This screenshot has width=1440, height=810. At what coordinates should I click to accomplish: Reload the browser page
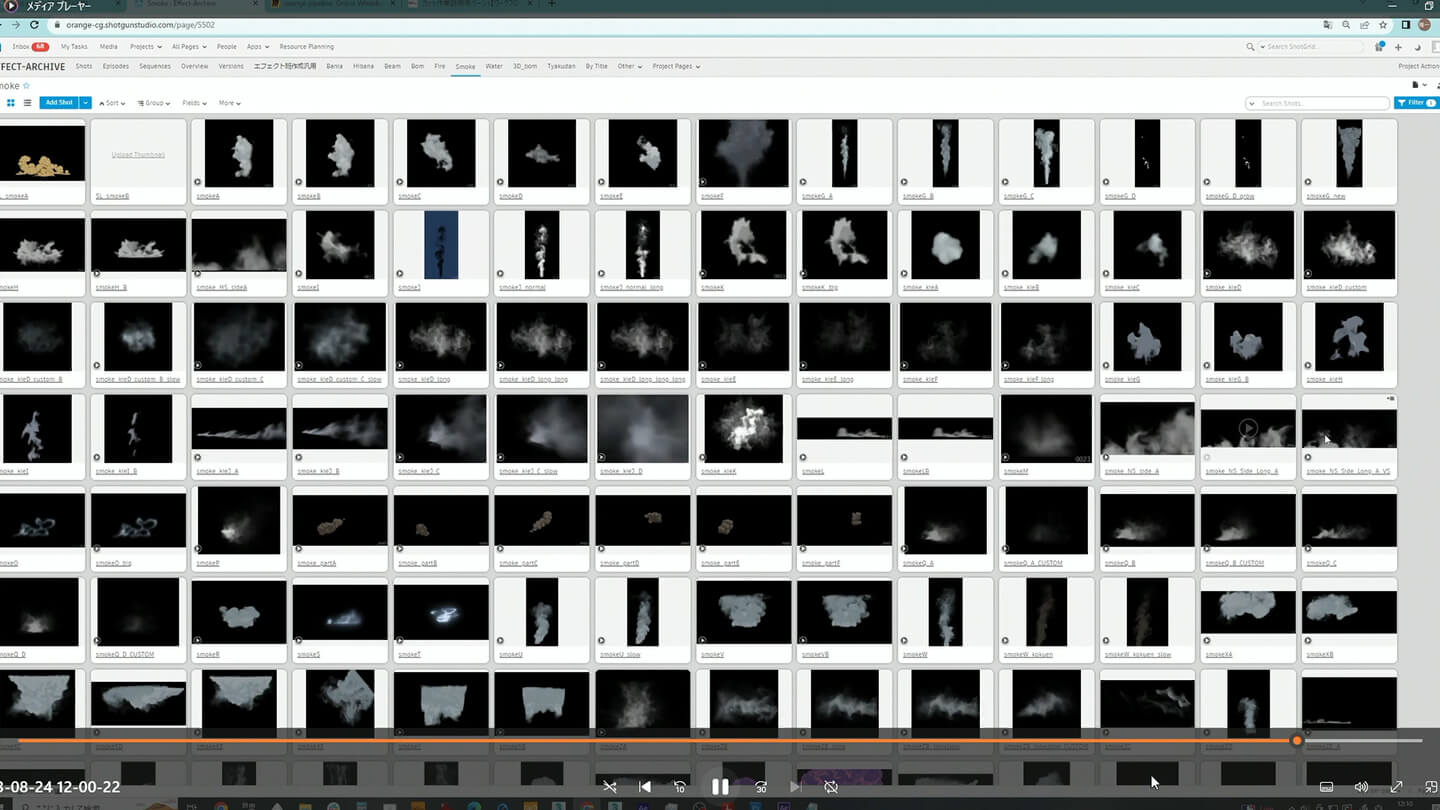[35, 25]
